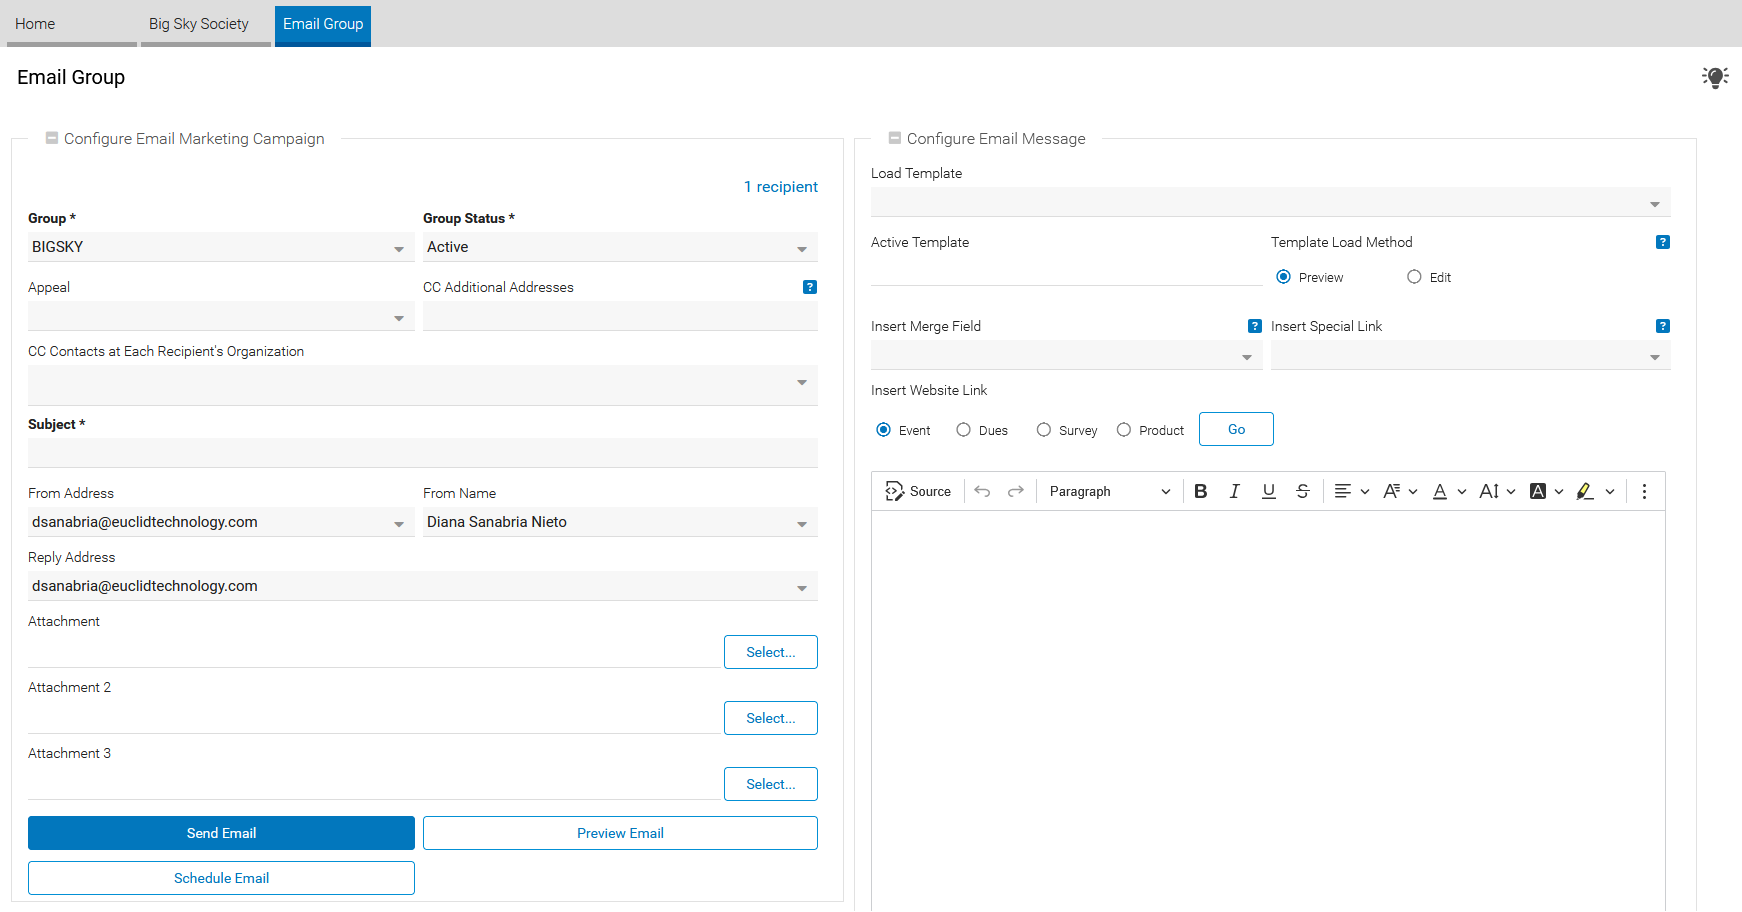This screenshot has width=1742, height=912.
Task: Select the Event website link option
Action: (x=884, y=430)
